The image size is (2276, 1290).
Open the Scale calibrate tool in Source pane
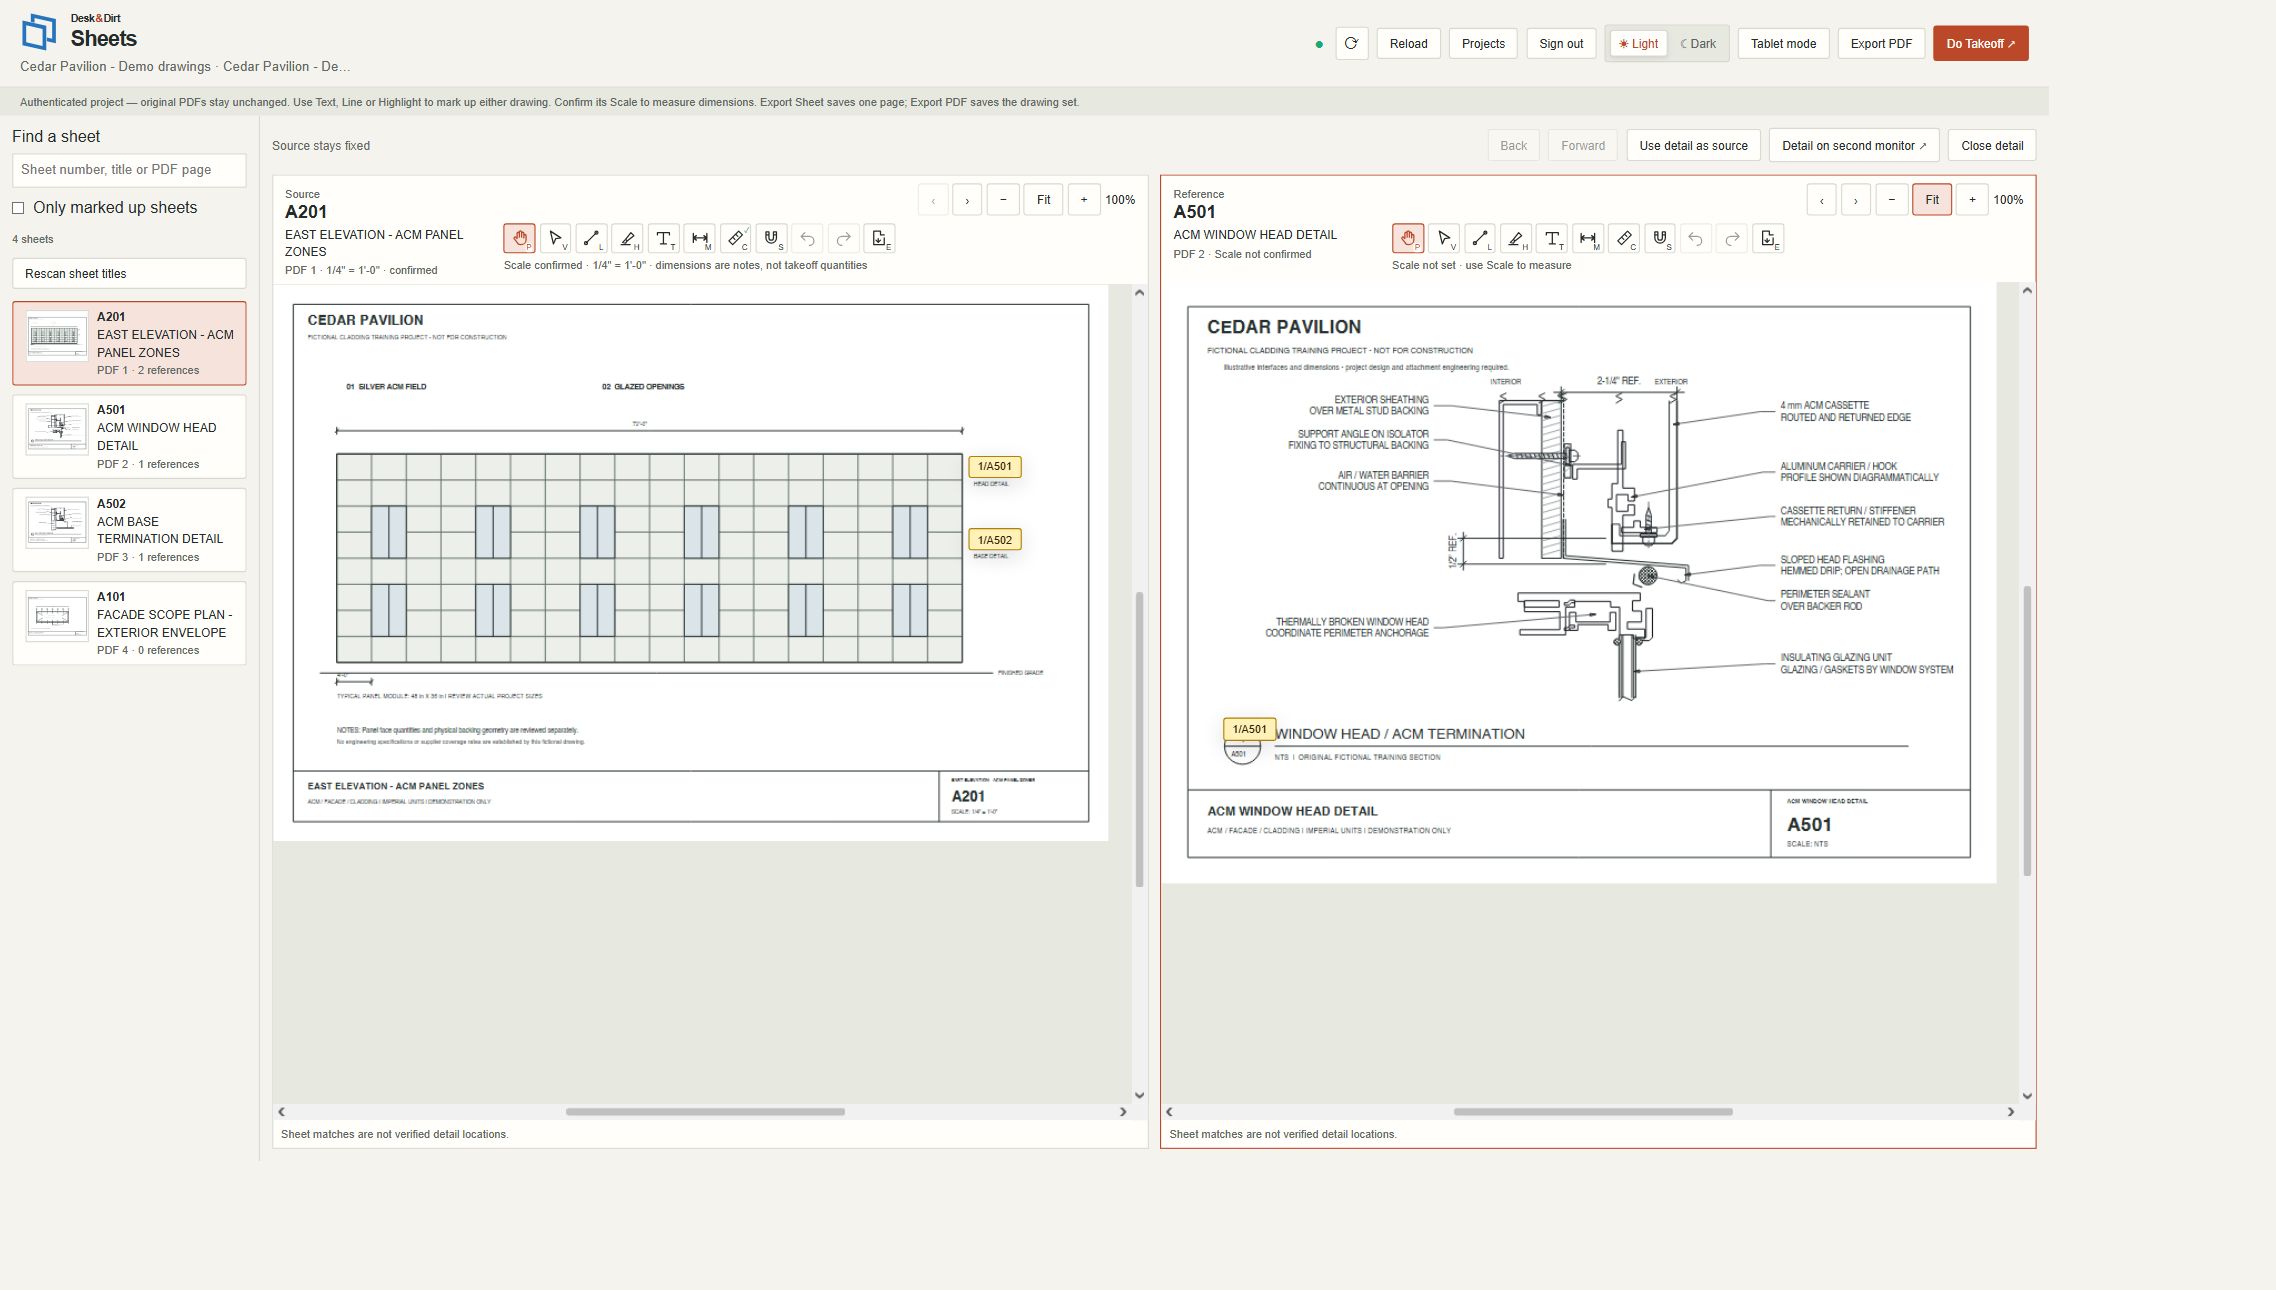[735, 238]
